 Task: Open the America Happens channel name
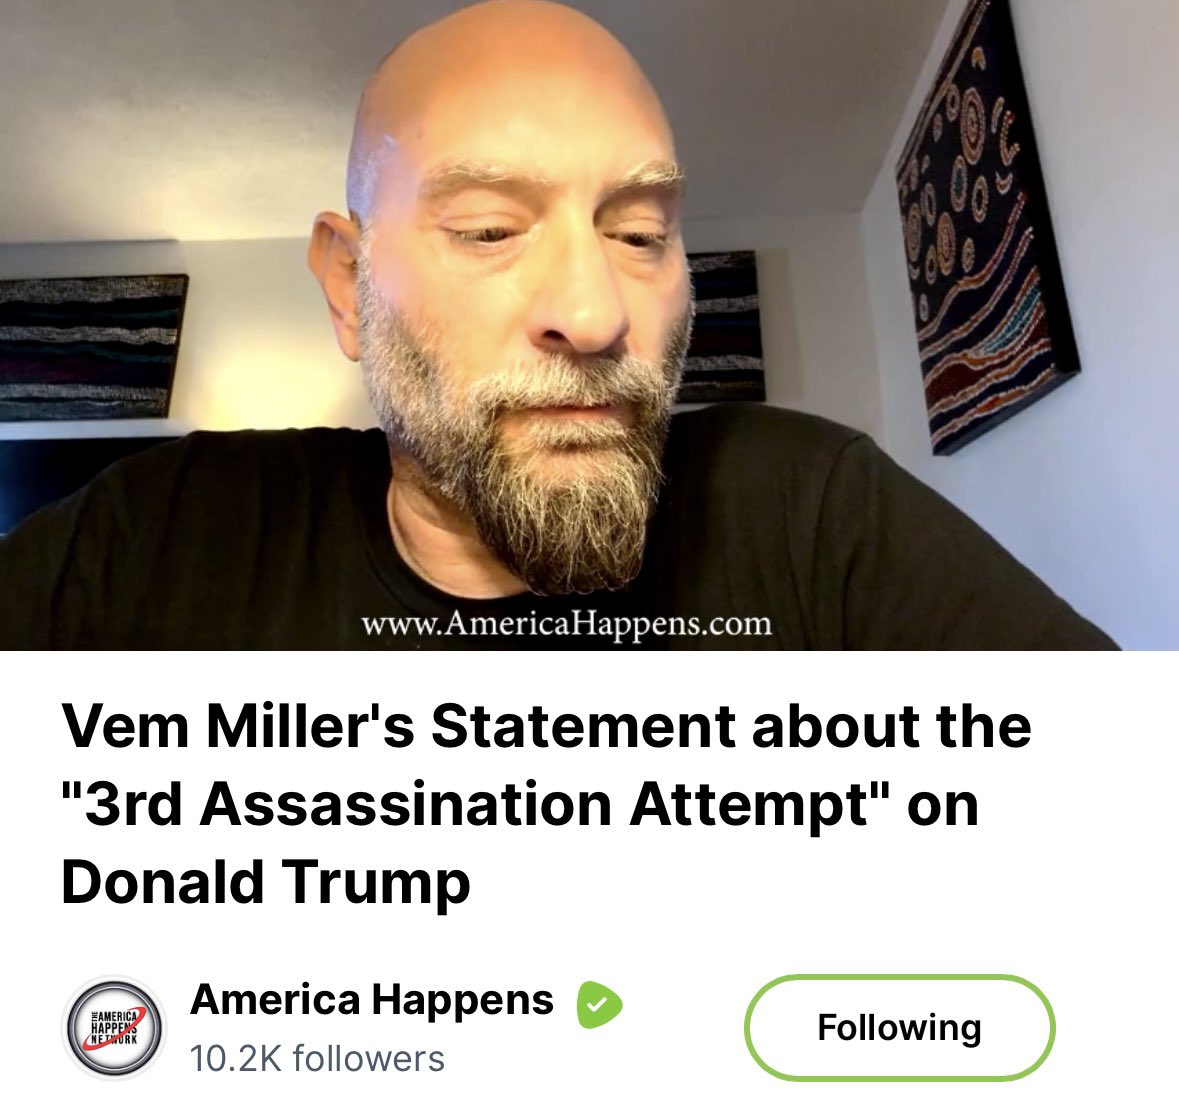click(371, 1000)
